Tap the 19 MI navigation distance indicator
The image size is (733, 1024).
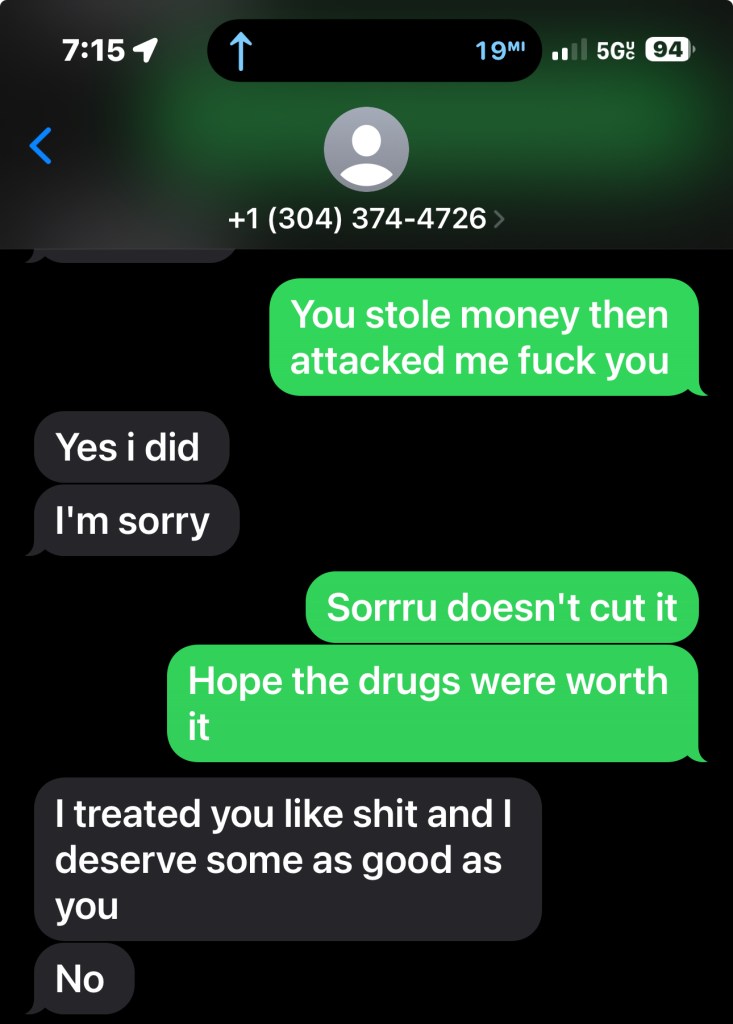point(500,50)
